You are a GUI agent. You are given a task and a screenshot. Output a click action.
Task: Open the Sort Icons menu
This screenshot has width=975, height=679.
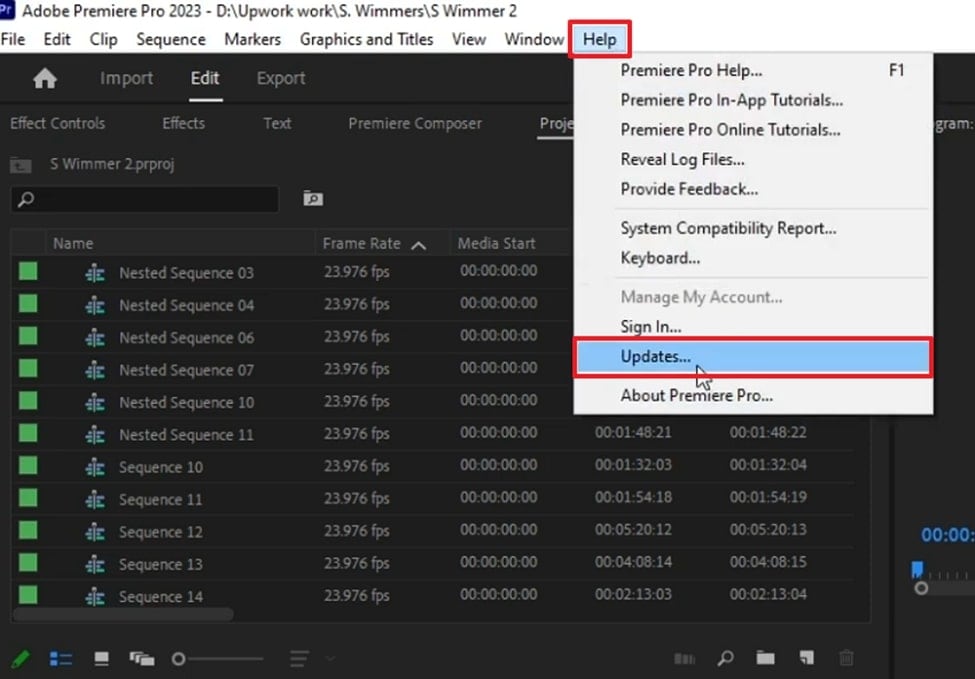coord(299,658)
